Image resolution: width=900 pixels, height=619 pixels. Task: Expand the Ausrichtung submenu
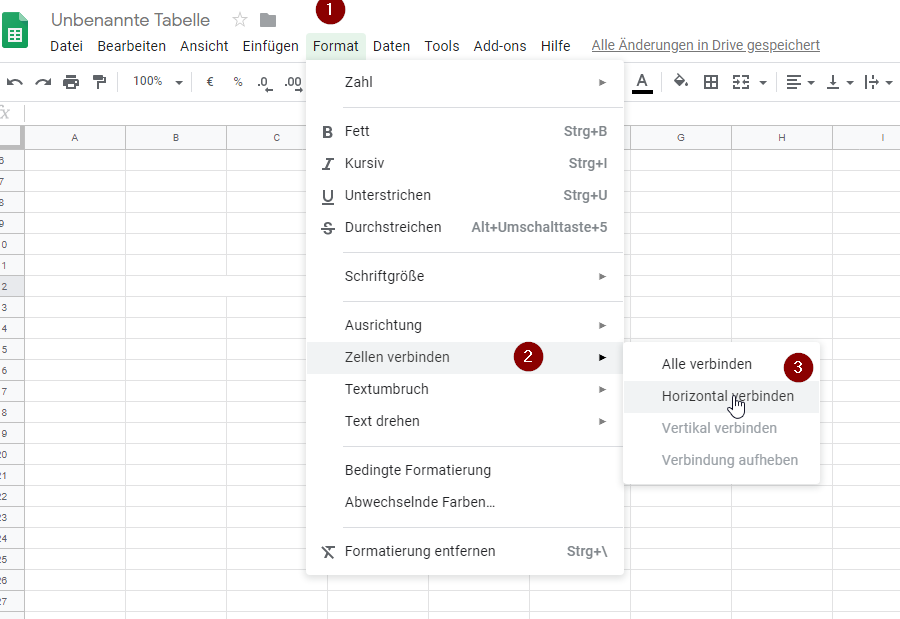[x=465, y=326]
